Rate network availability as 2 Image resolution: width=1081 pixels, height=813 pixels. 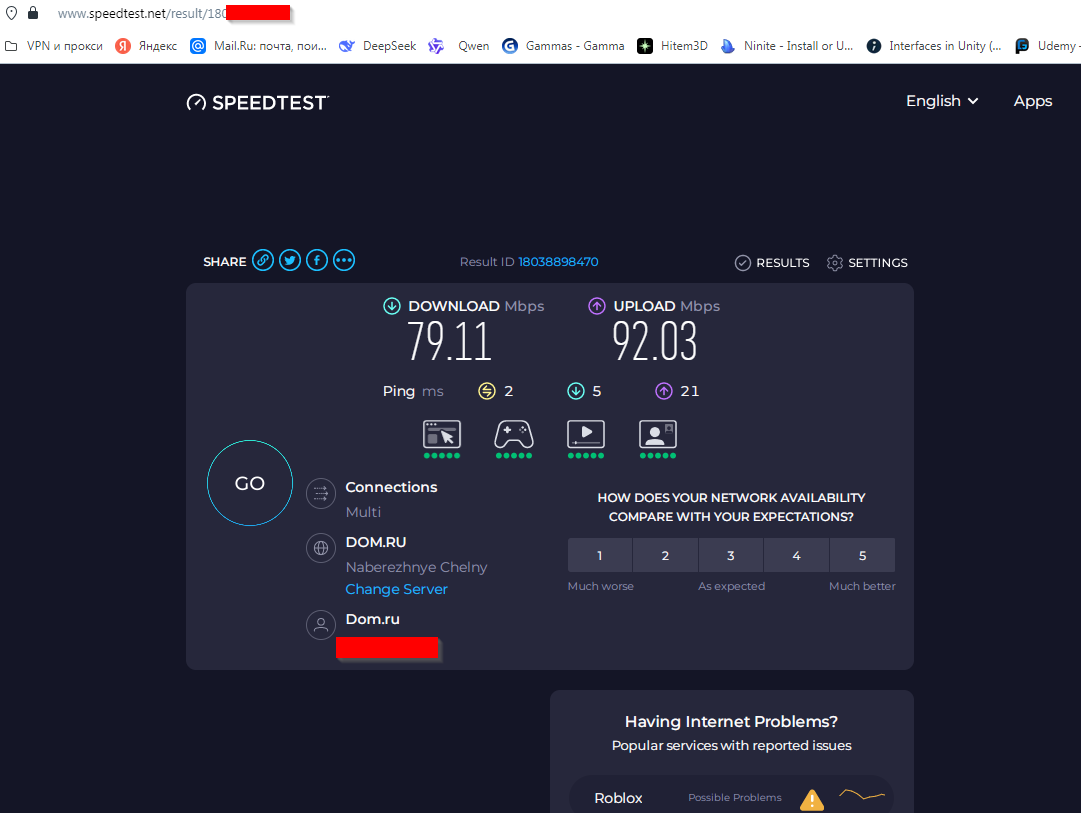pos(665,555)
